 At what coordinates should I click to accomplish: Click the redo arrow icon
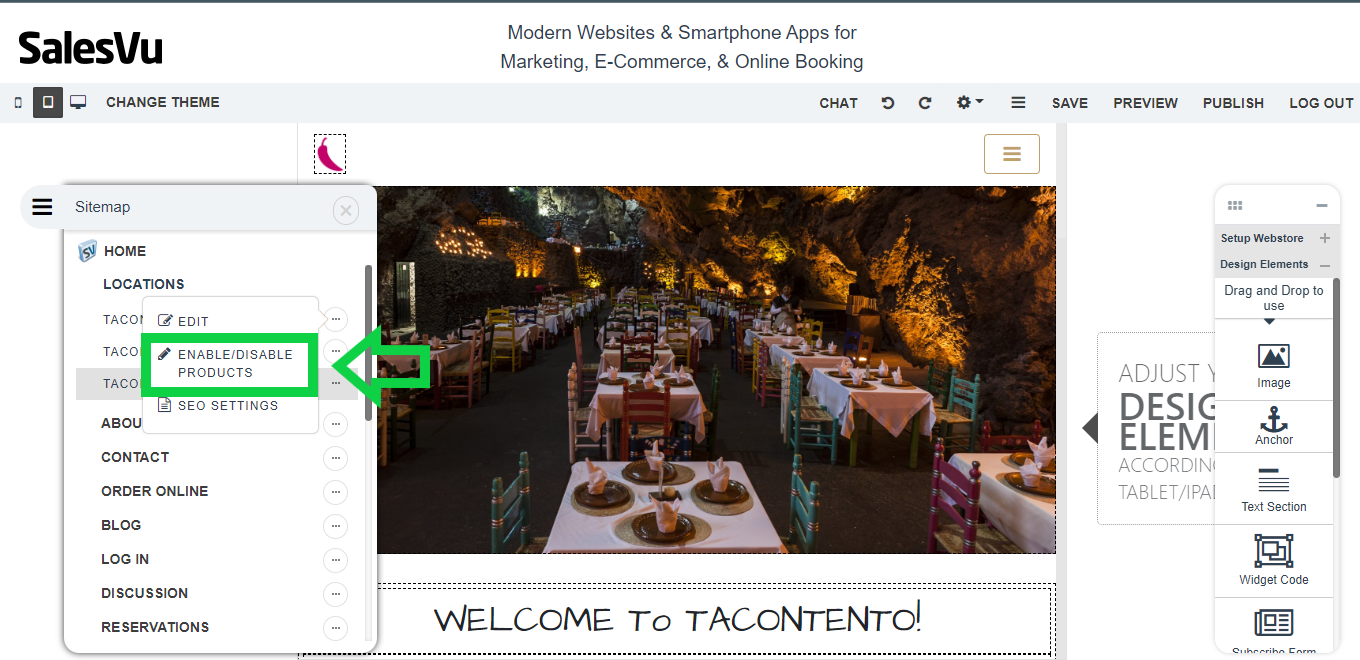click(925, 103)
